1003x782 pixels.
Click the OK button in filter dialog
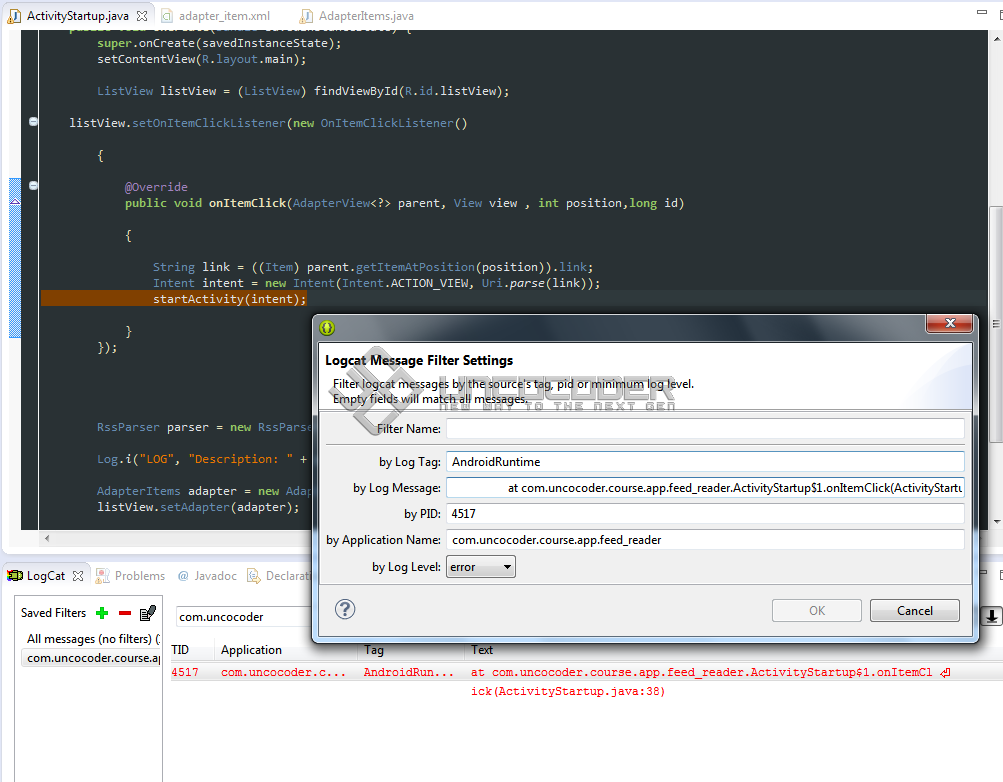pos(817,611)
